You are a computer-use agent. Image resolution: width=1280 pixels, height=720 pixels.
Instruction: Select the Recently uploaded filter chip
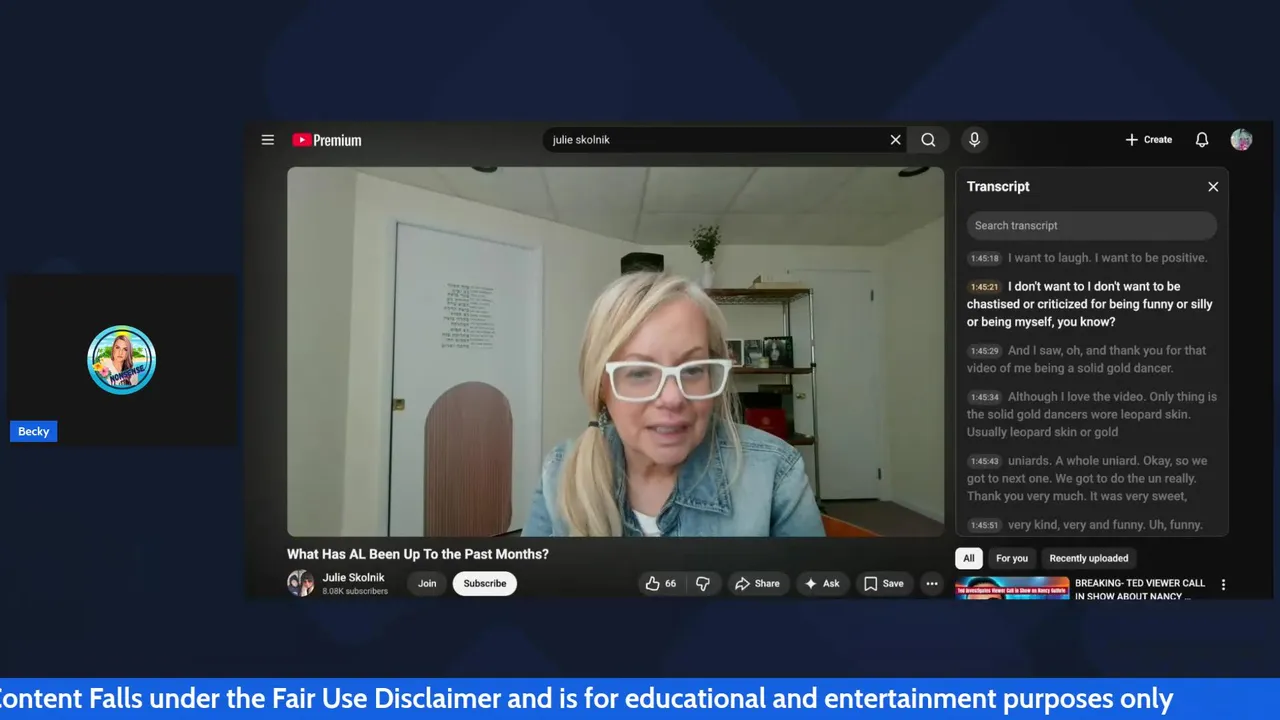pos(1089,558)
